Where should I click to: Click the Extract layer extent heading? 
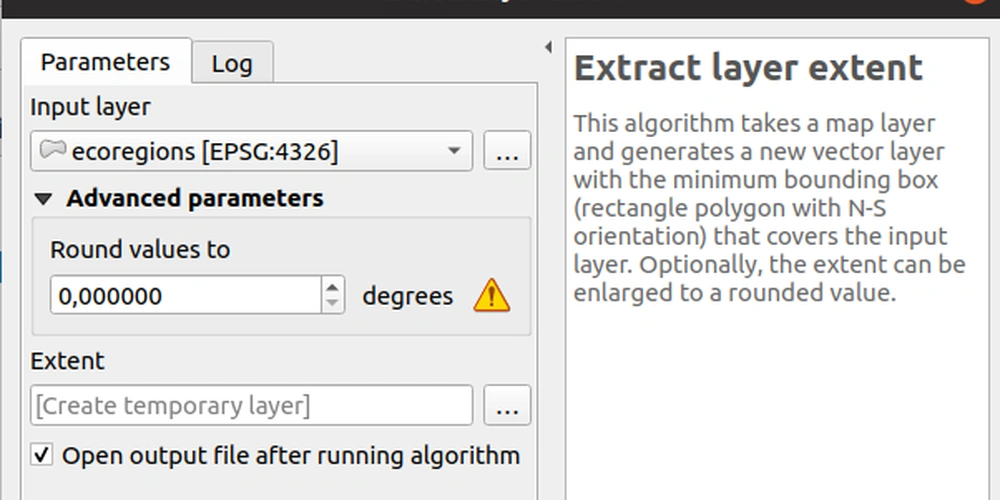[x=748, y=68]
